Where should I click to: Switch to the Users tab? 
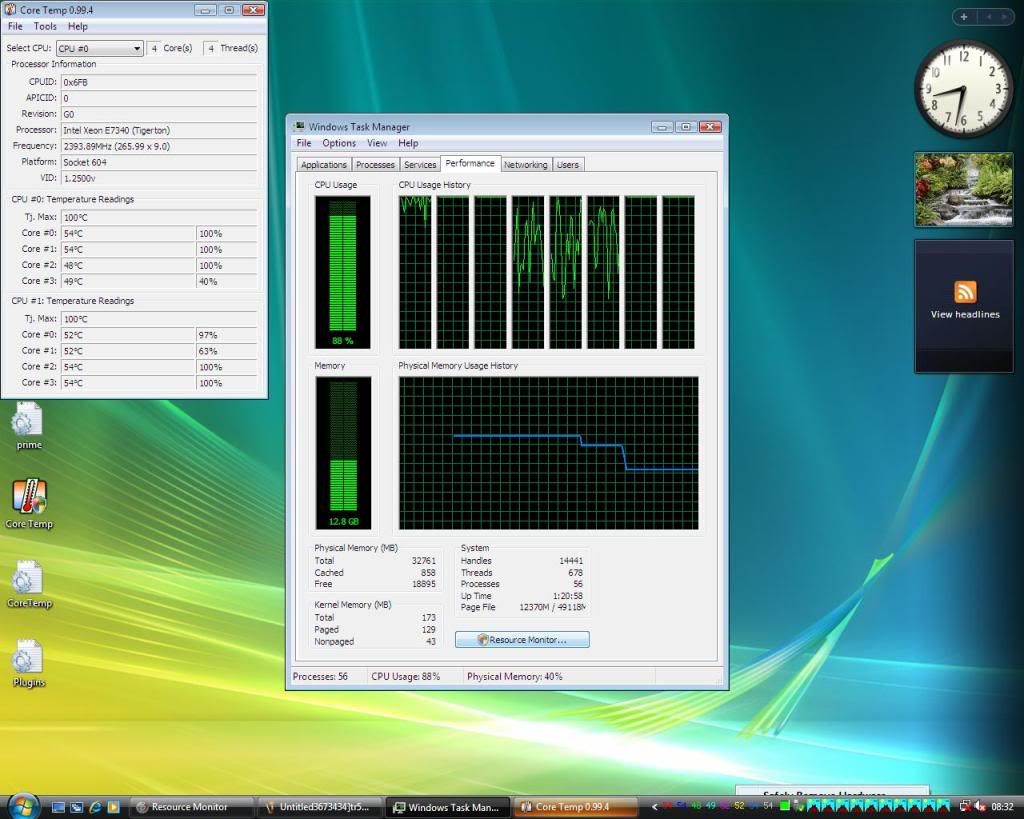pyautogui.click(x=568, y=165)
